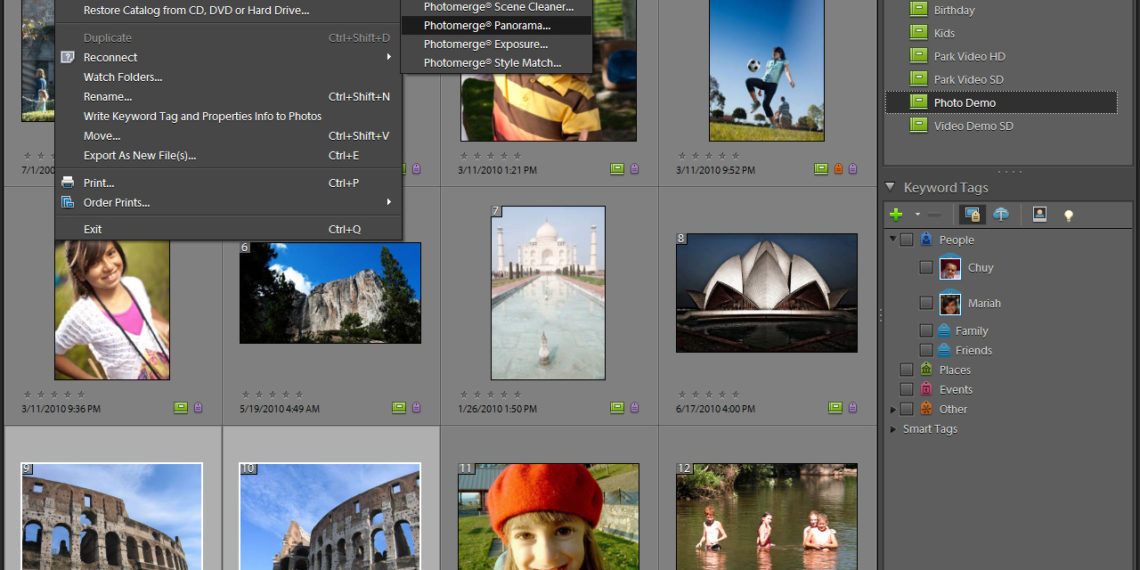This screenshot has width=1140, height=570.
Task: Choose Photomerge Scene Cleaner
Action: [497, 7]
